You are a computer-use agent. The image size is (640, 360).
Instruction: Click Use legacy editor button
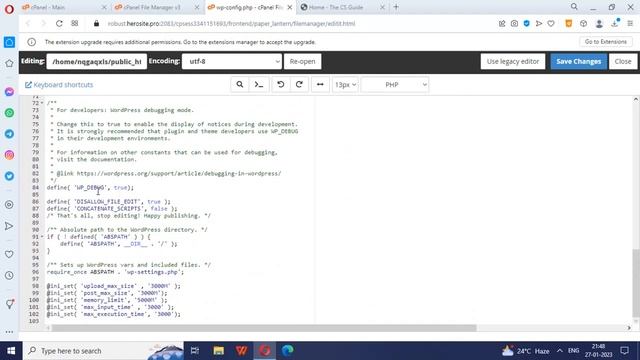pos(513,61)
